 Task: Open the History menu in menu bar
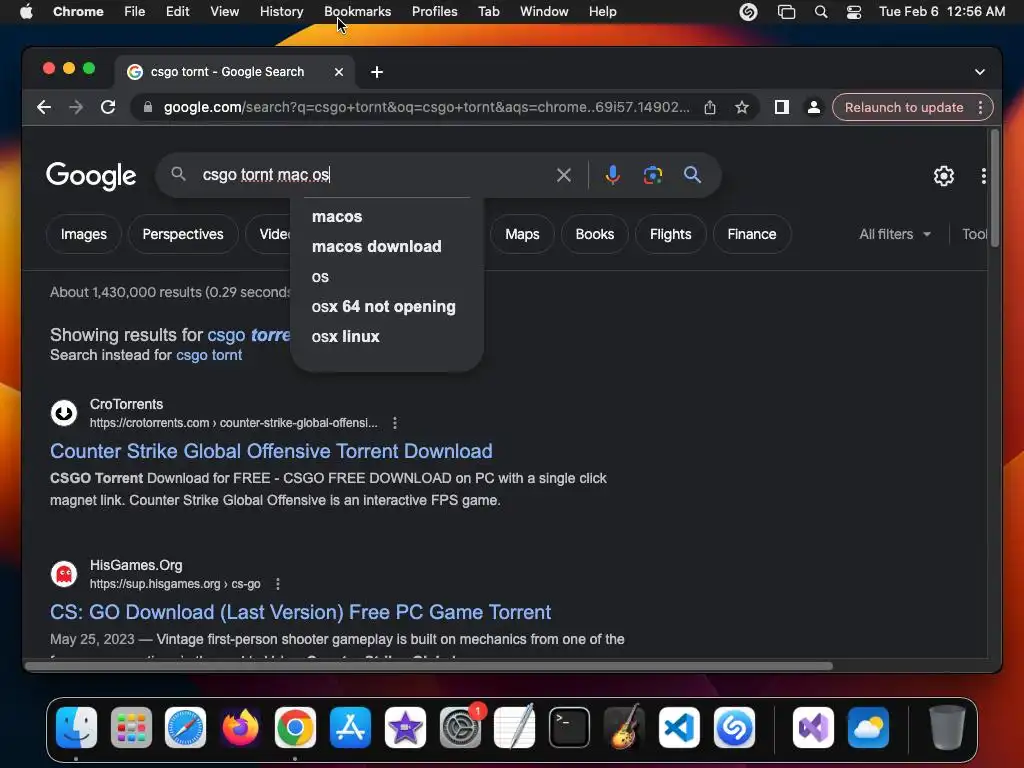[281, 12]
